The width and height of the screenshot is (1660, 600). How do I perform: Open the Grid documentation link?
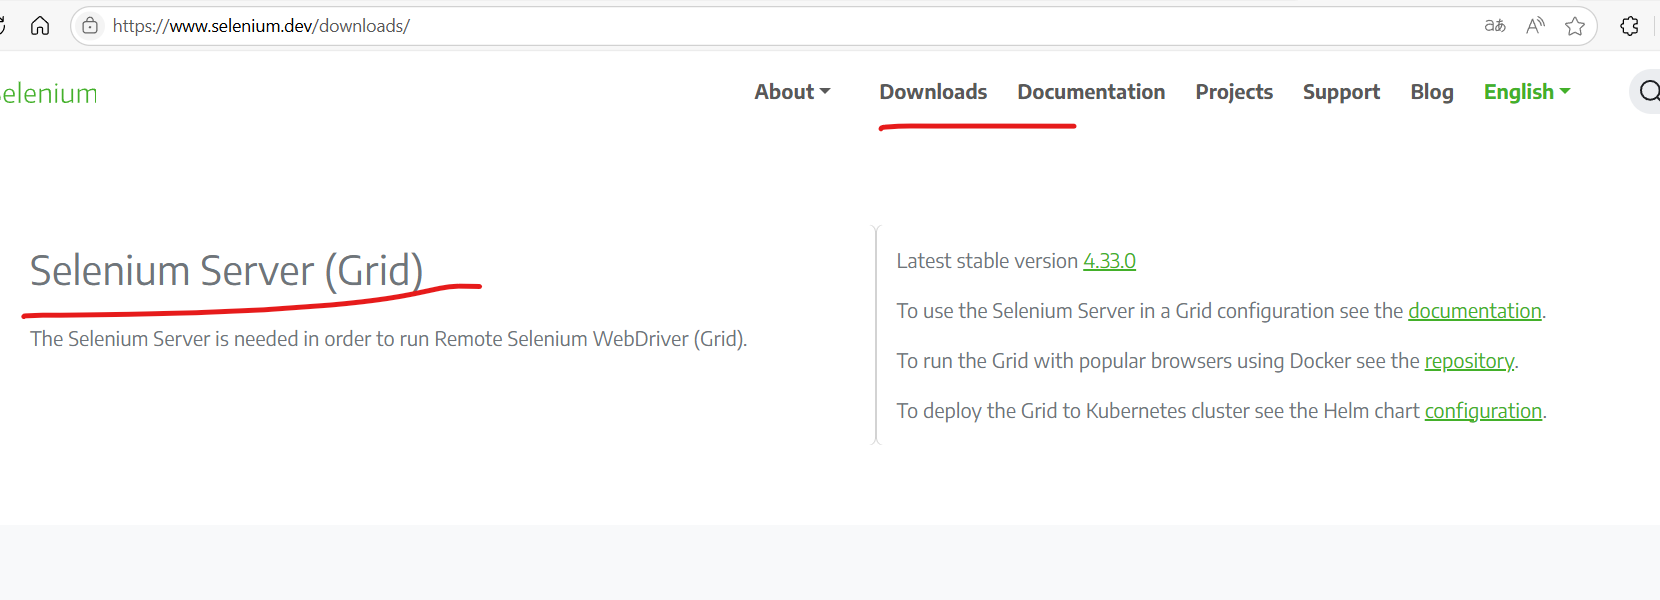[x=1475, y=311]
